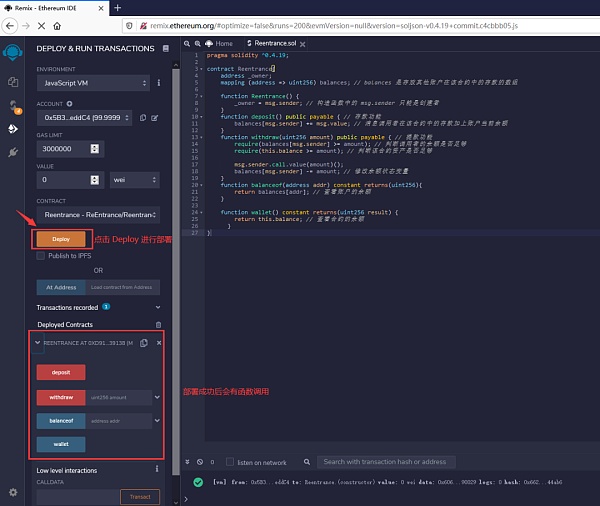Click the trash icon beside Deployed Contracts
Viewport: 600px width, 506px height.
click(158, 325)
